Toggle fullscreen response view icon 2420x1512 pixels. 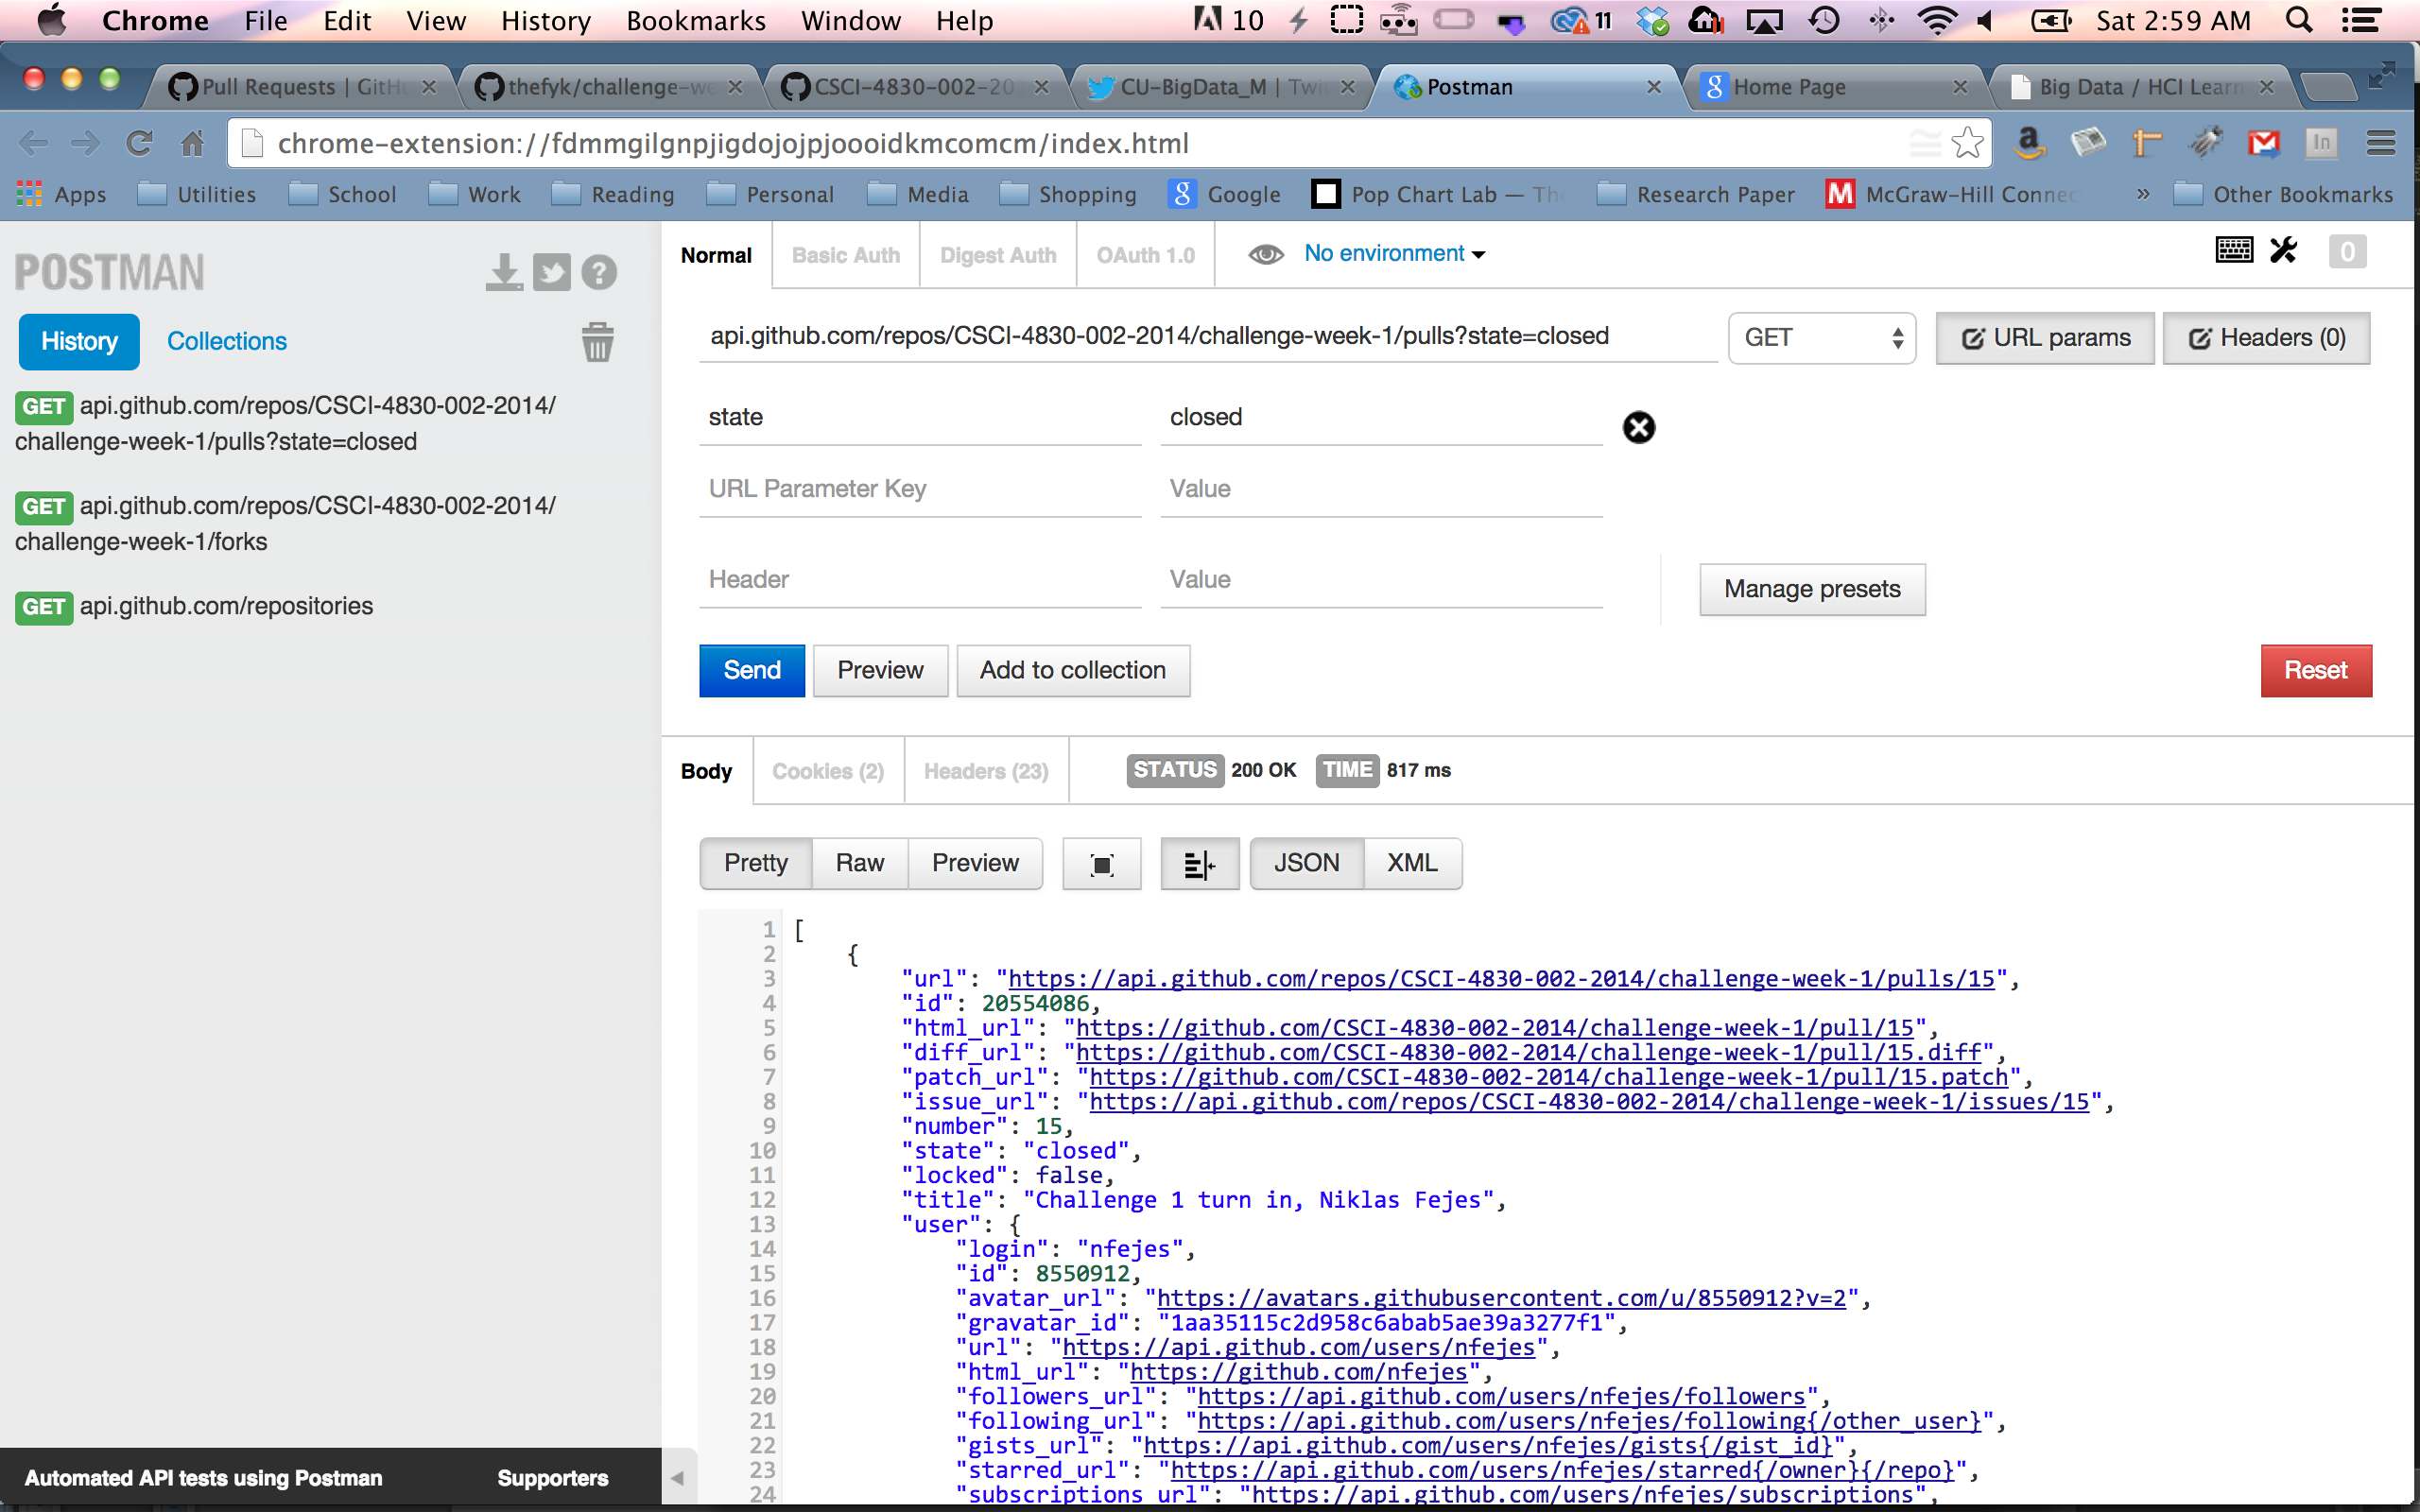click(x=1101, y=864)
